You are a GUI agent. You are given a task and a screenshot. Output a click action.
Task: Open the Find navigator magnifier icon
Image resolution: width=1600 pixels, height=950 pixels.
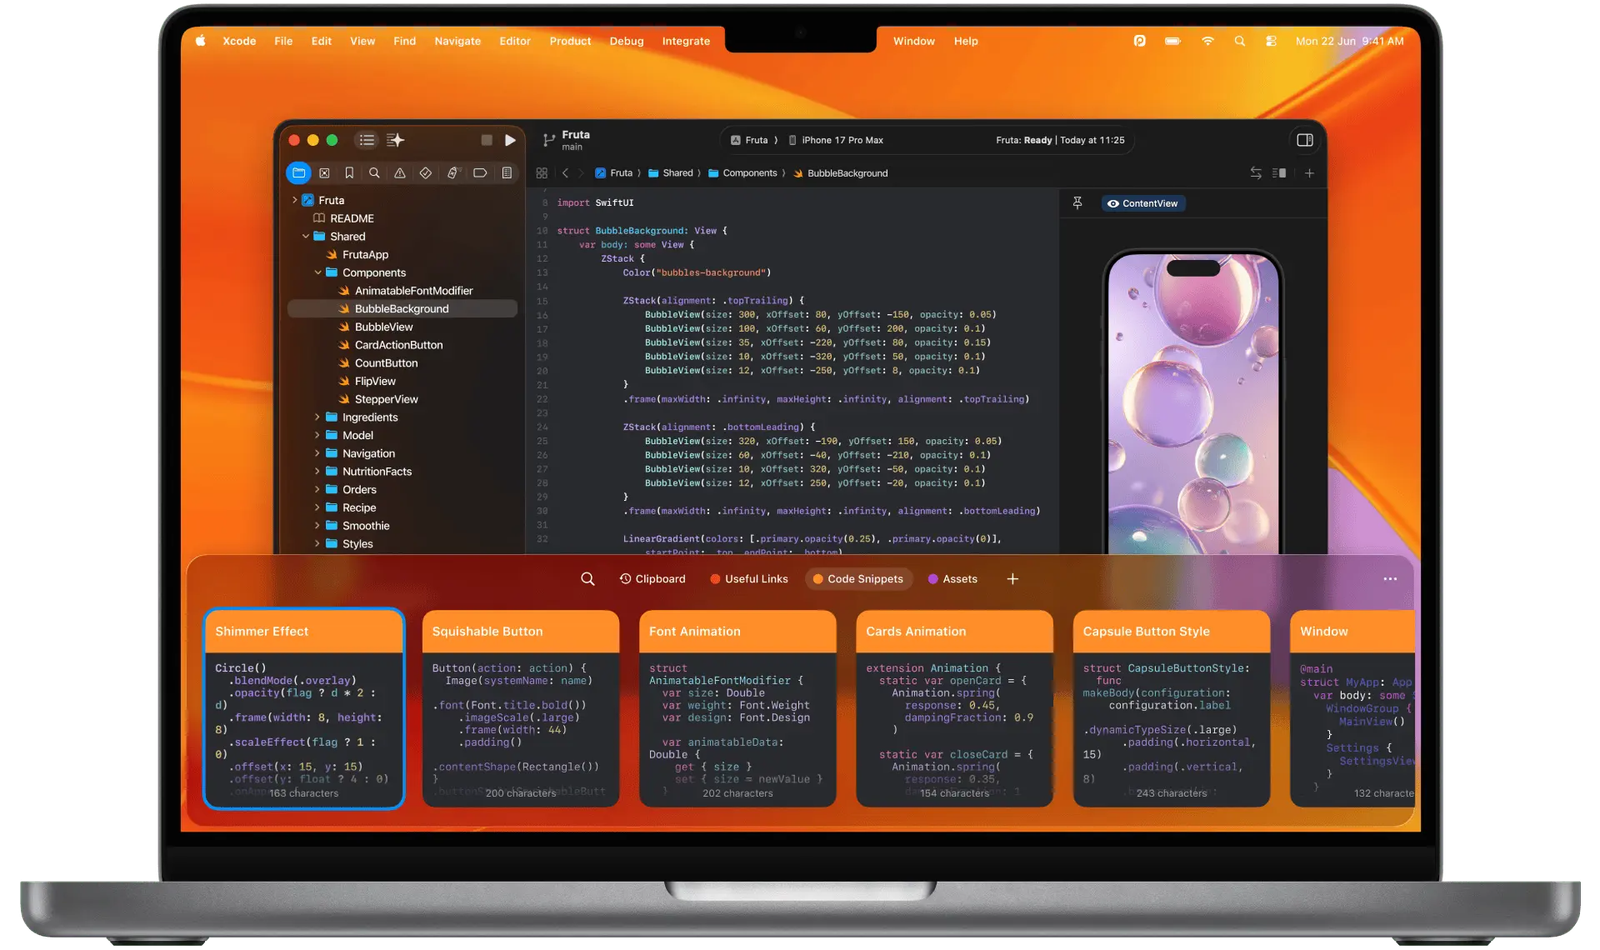(x=374, y=173)
